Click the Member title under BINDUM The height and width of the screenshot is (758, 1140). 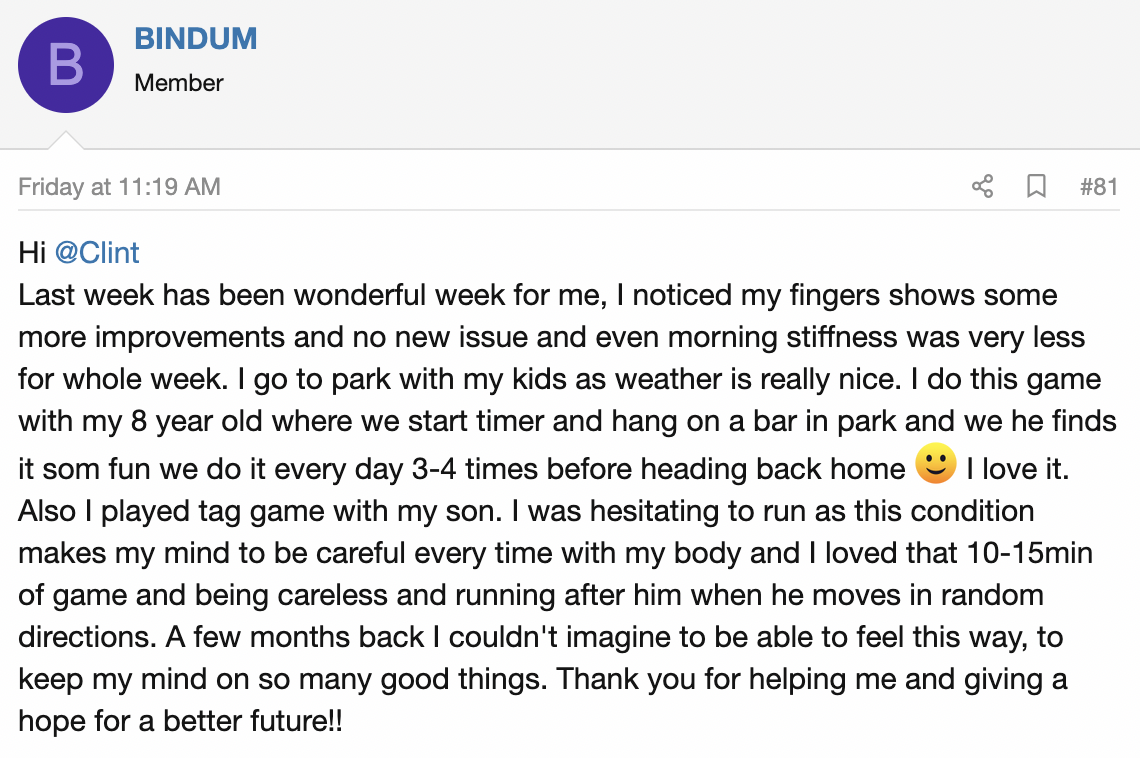tap(179, 83)
